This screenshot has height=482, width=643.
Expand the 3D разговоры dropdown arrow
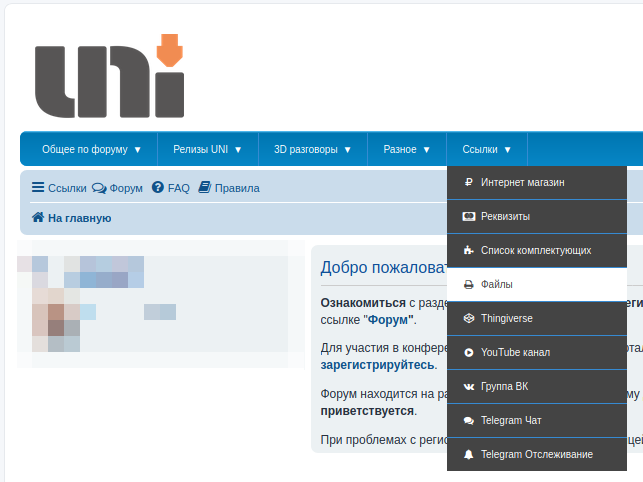coord(348,150)
